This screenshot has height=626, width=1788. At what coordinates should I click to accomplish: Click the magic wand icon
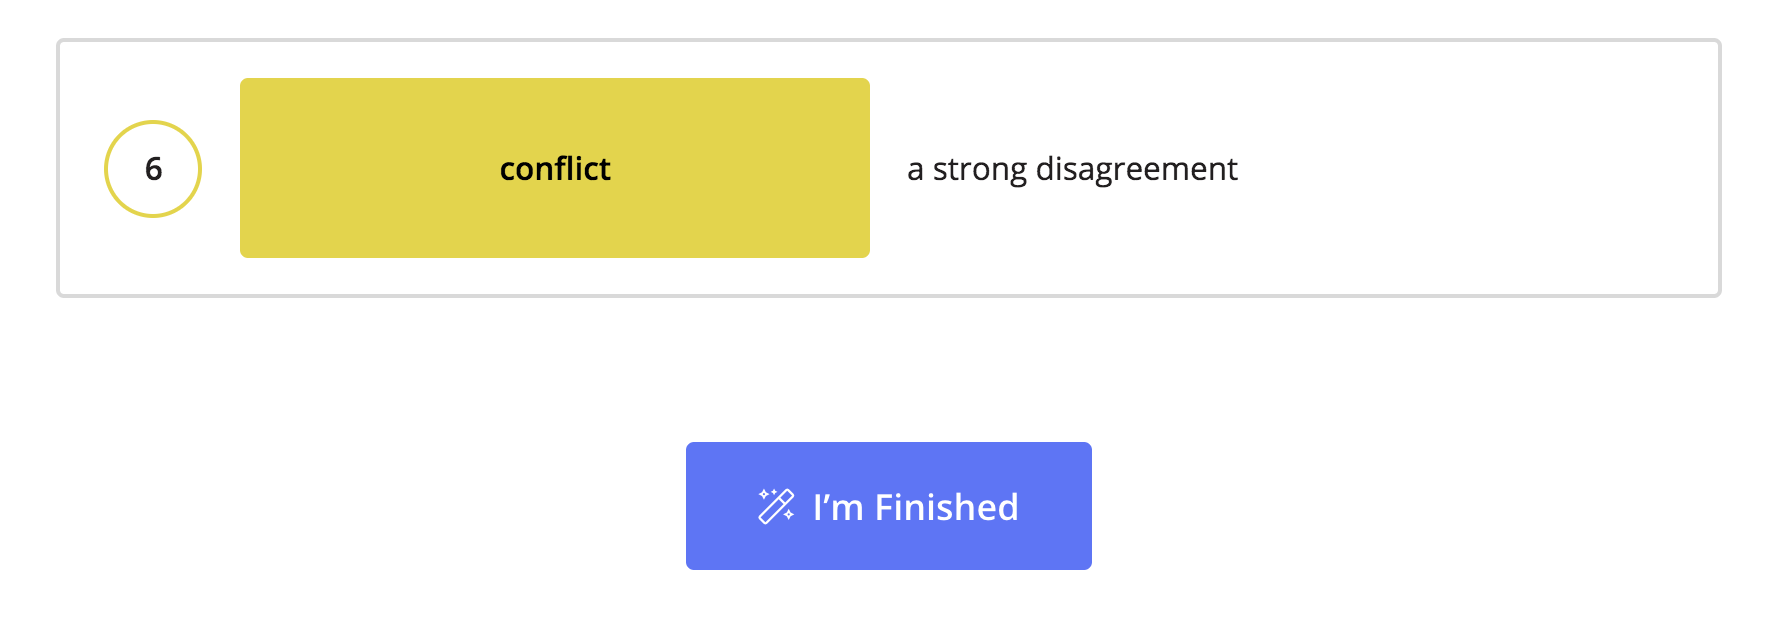click(776, 506)
